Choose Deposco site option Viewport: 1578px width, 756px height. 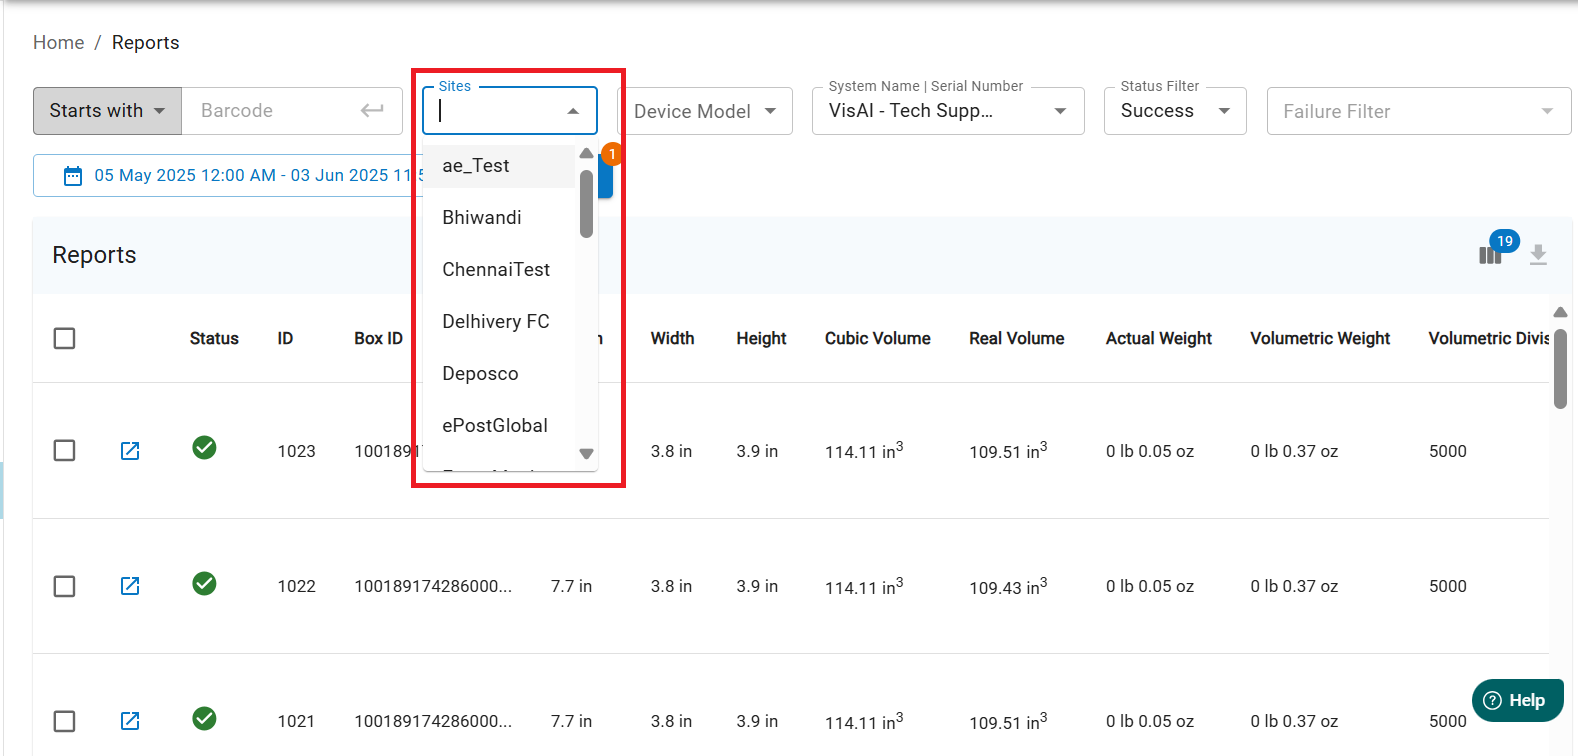[499, 374]
